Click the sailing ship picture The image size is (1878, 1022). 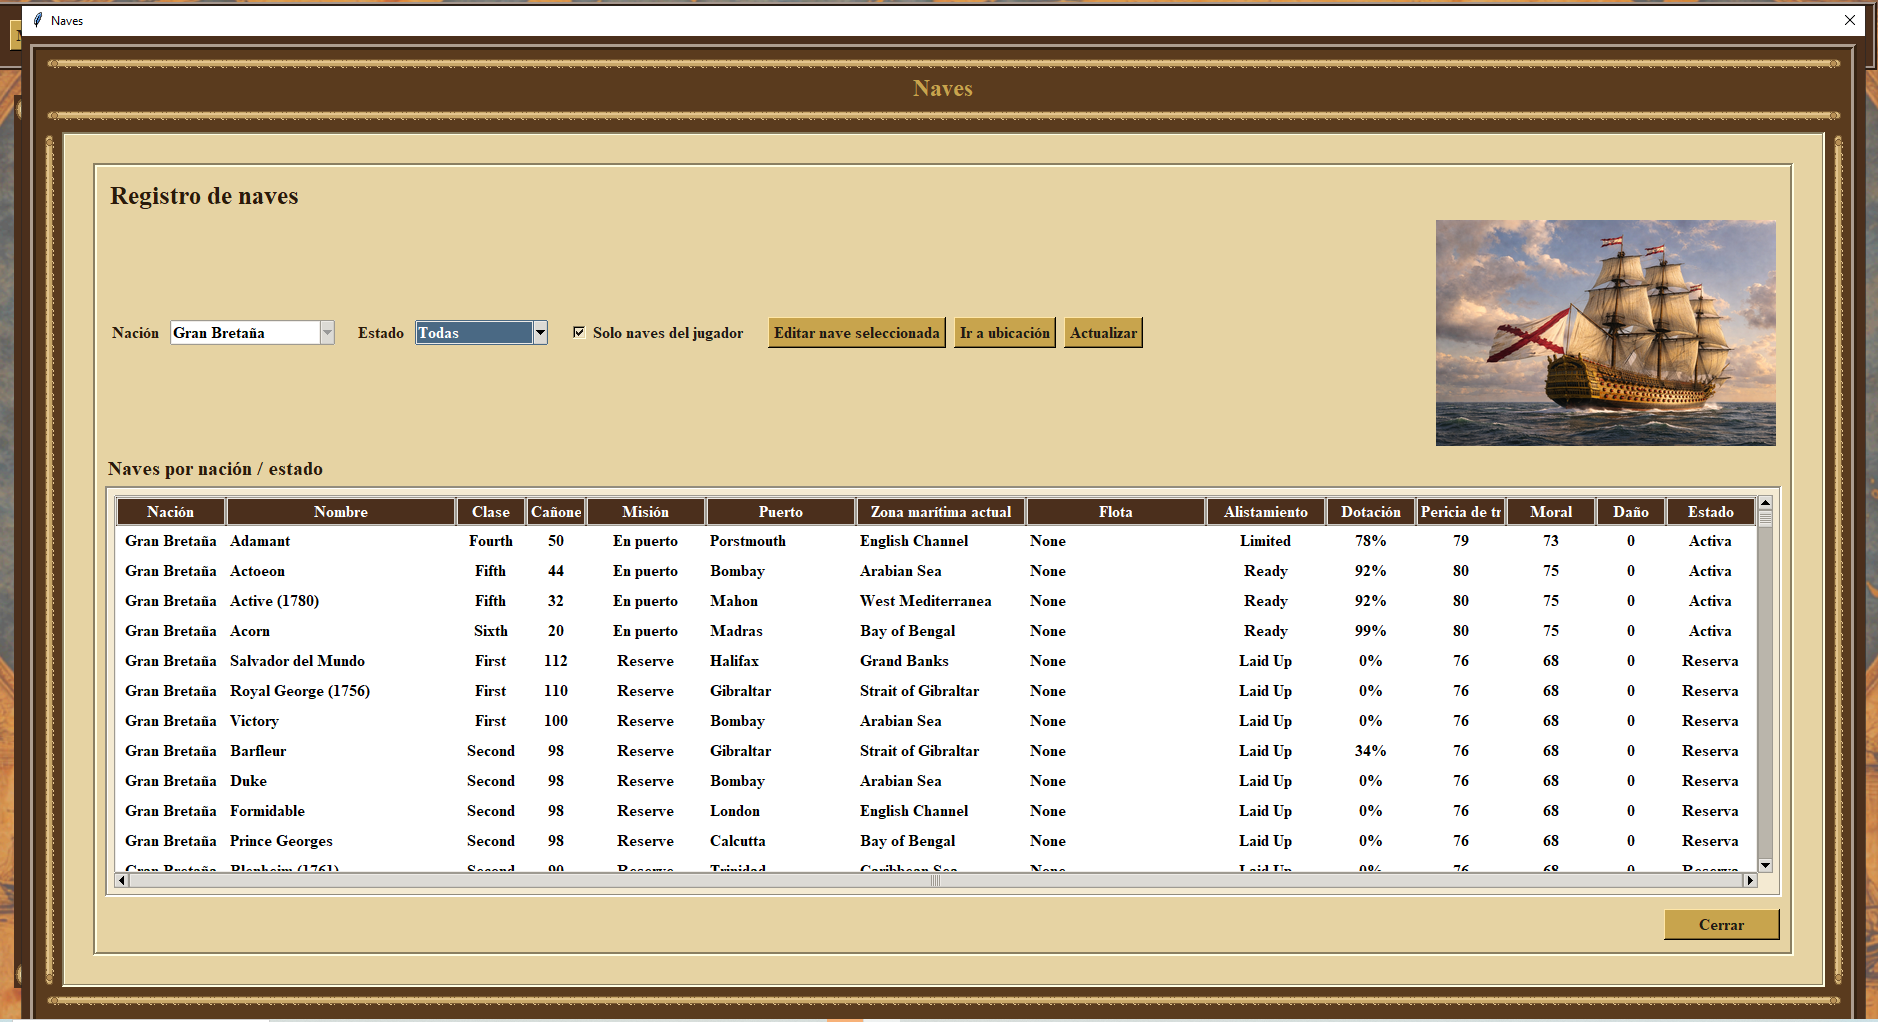(1605, 332)
